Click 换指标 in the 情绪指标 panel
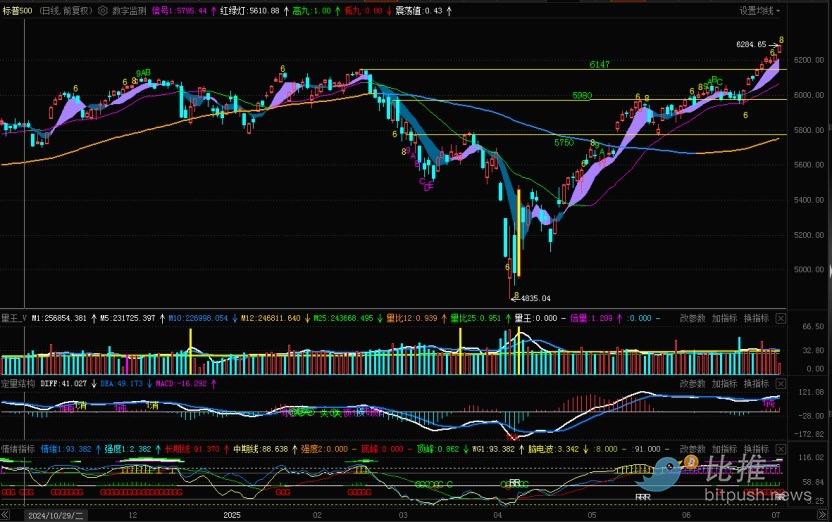 point(756,449)
